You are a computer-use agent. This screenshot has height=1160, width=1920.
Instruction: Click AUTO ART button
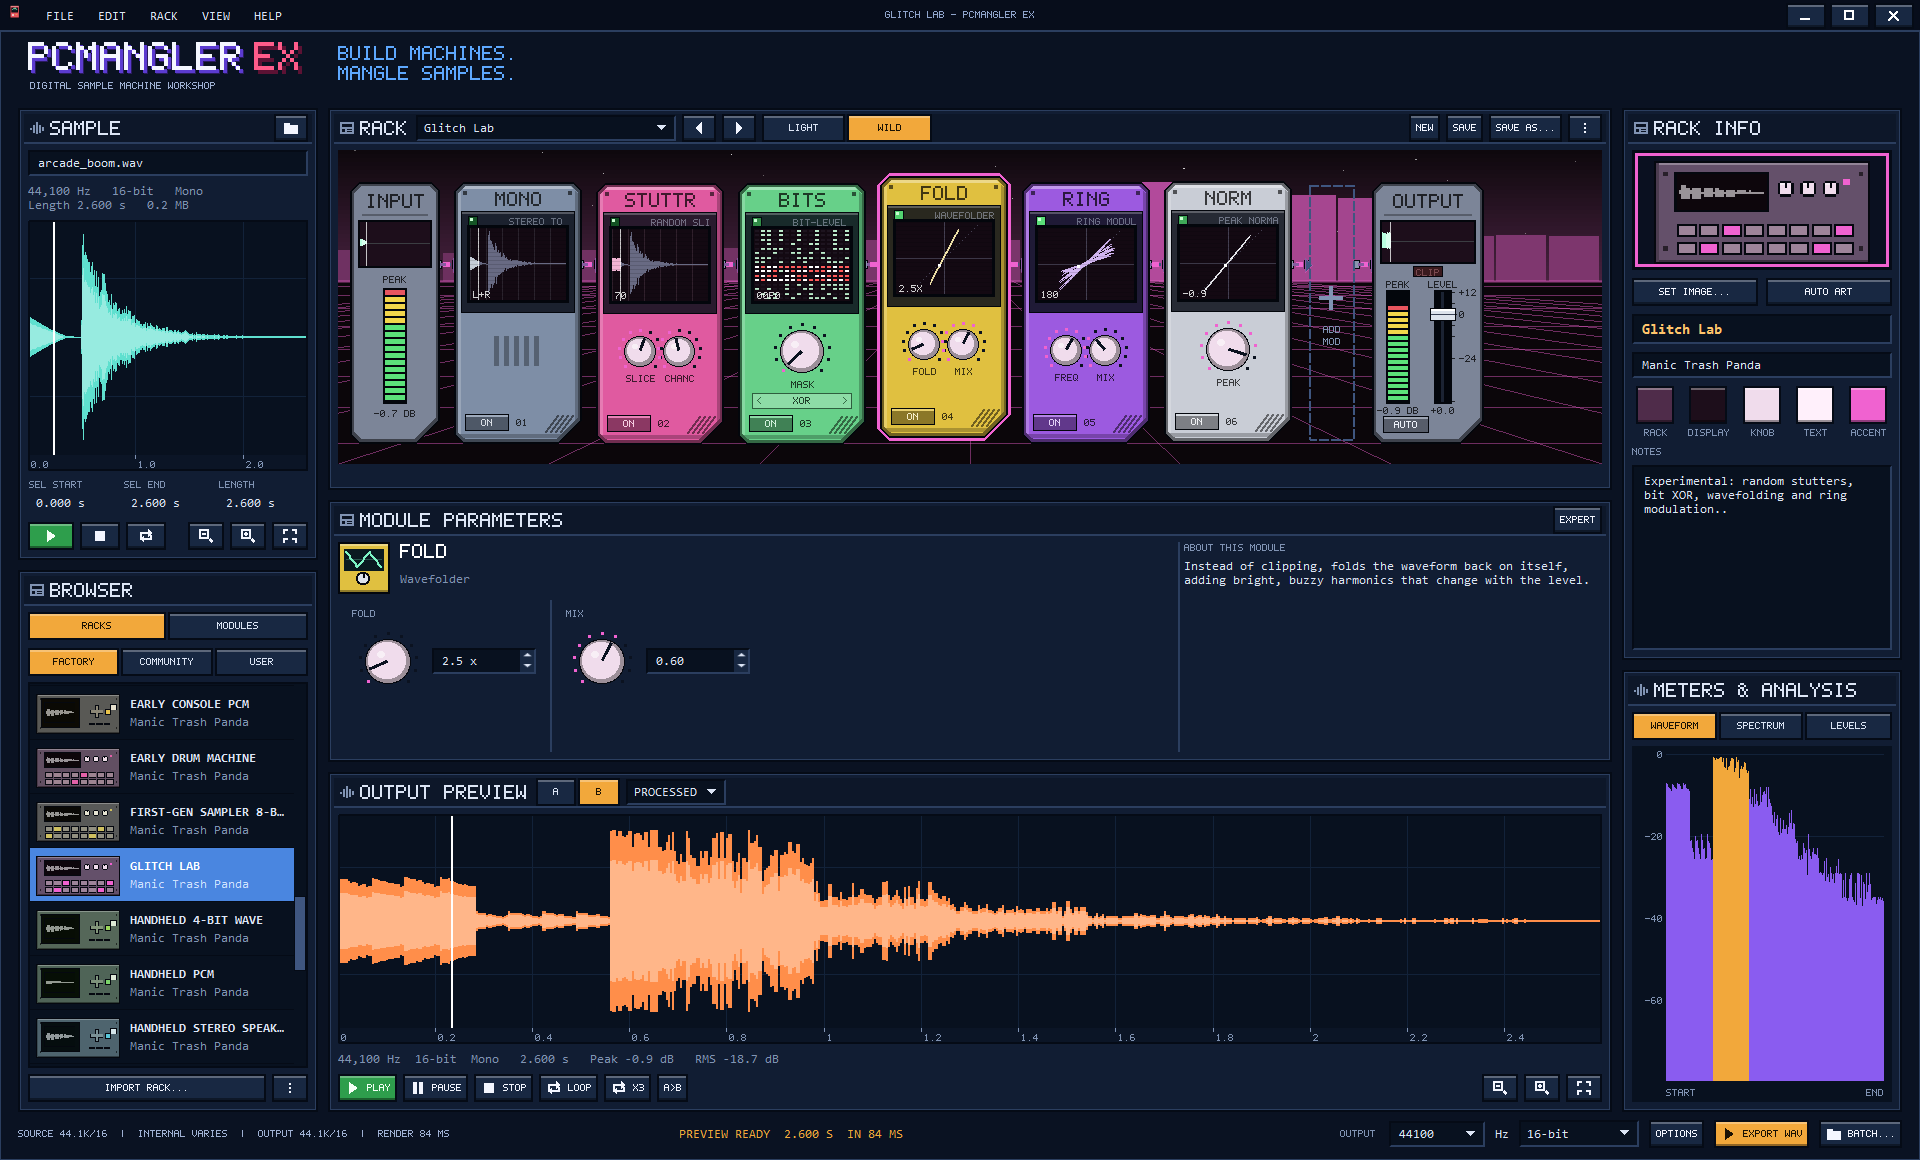point(1827,292)
